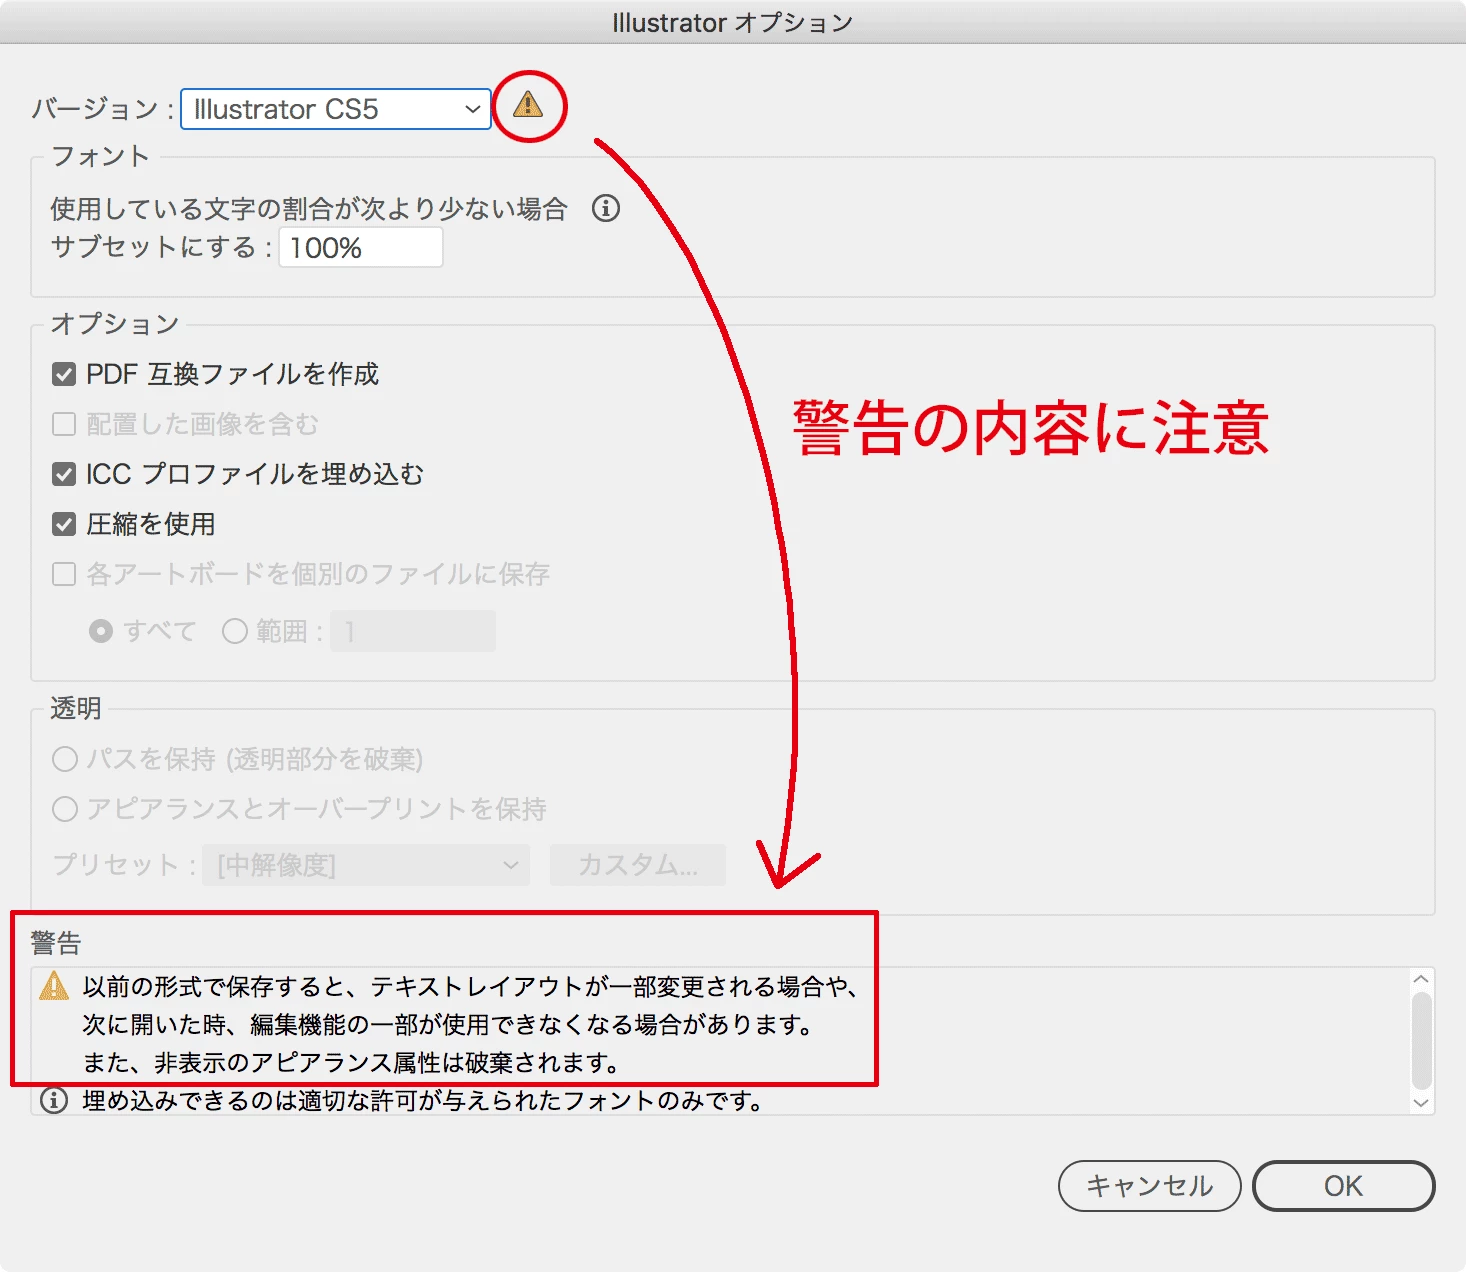Toggle the 圧縮を使用 checkbox
The image size is (1466, 1272).
(x=64, y=524)
